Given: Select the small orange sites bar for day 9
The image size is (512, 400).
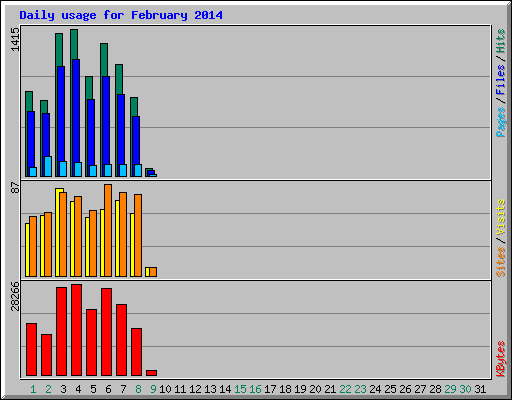Looking at the screenshot, I should click(x=153, y=272).
